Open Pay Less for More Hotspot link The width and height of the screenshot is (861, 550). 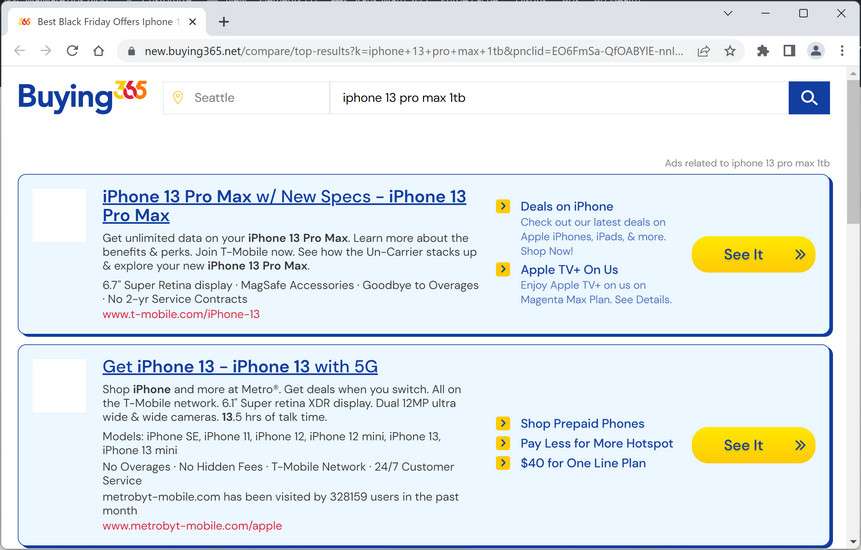click(597, 443)
